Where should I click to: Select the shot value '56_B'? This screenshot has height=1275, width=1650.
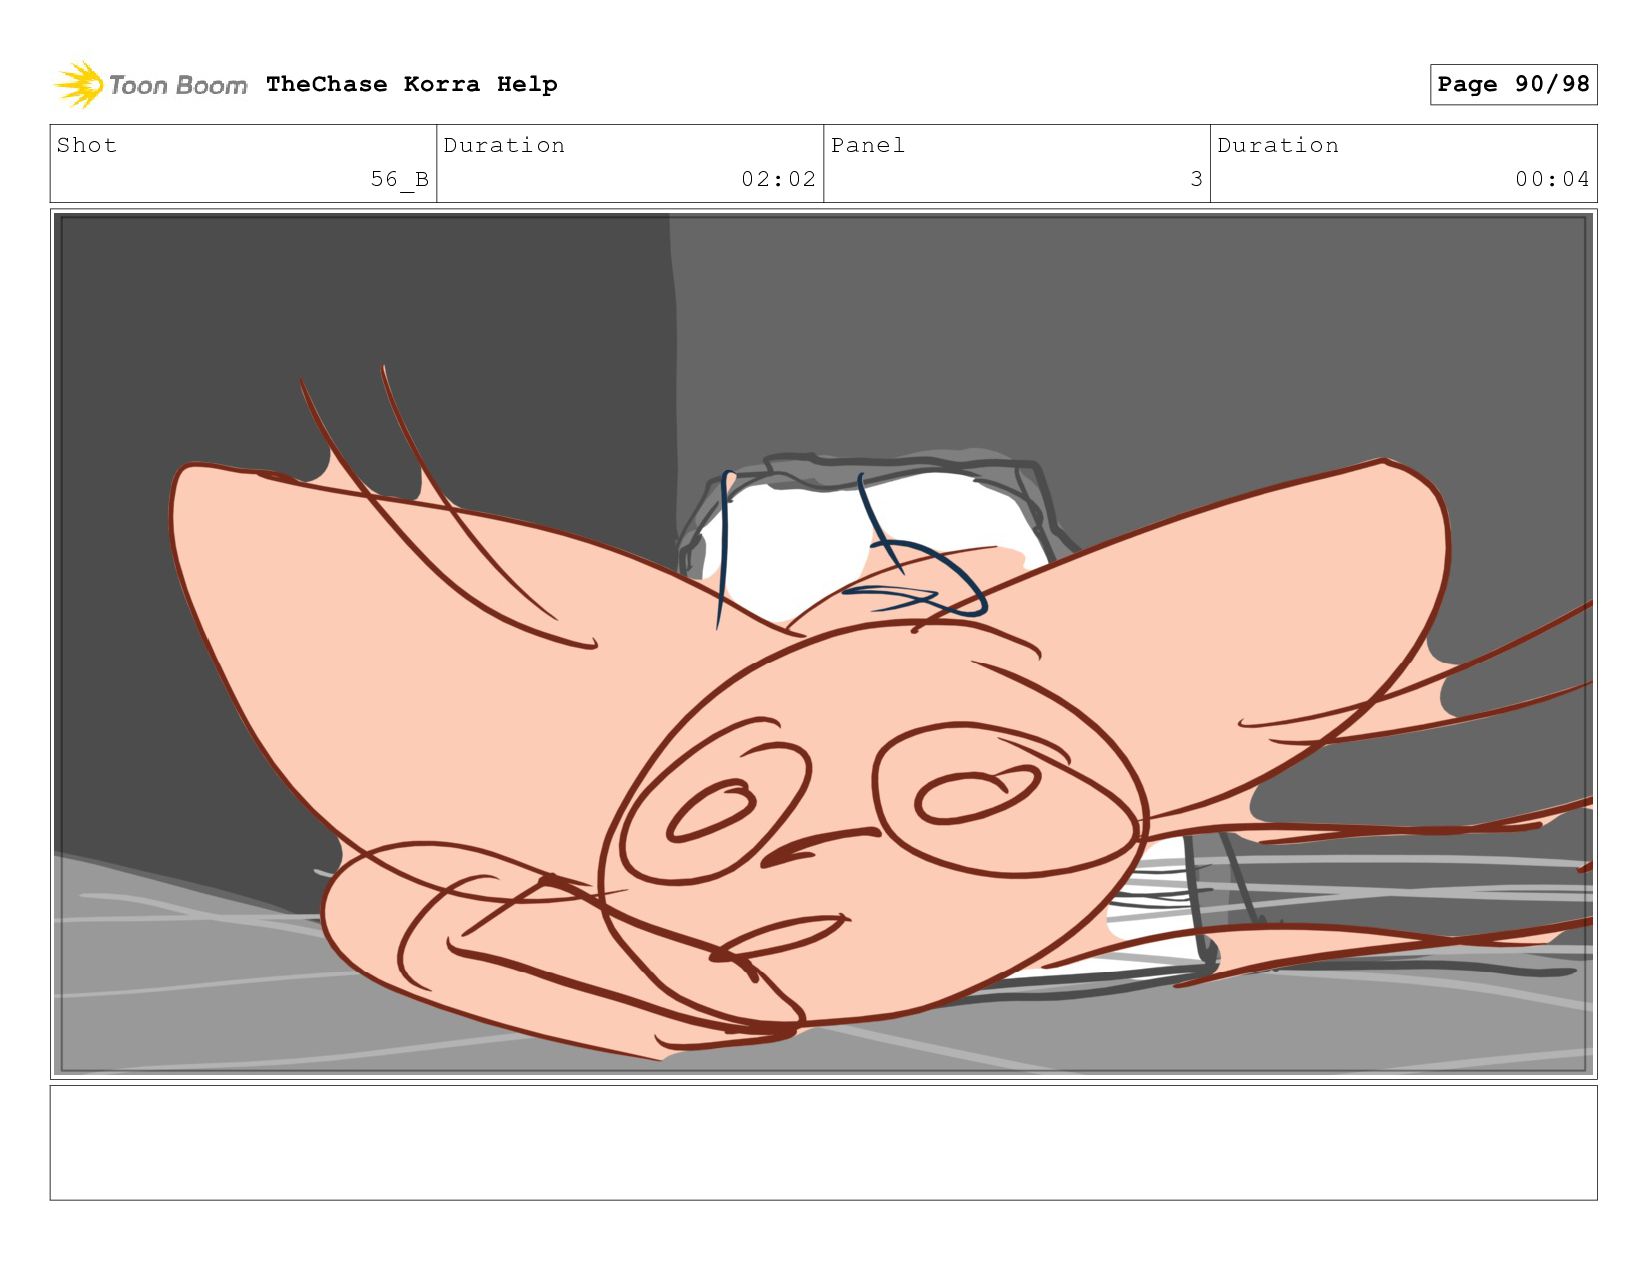click(x=400, y=179)
